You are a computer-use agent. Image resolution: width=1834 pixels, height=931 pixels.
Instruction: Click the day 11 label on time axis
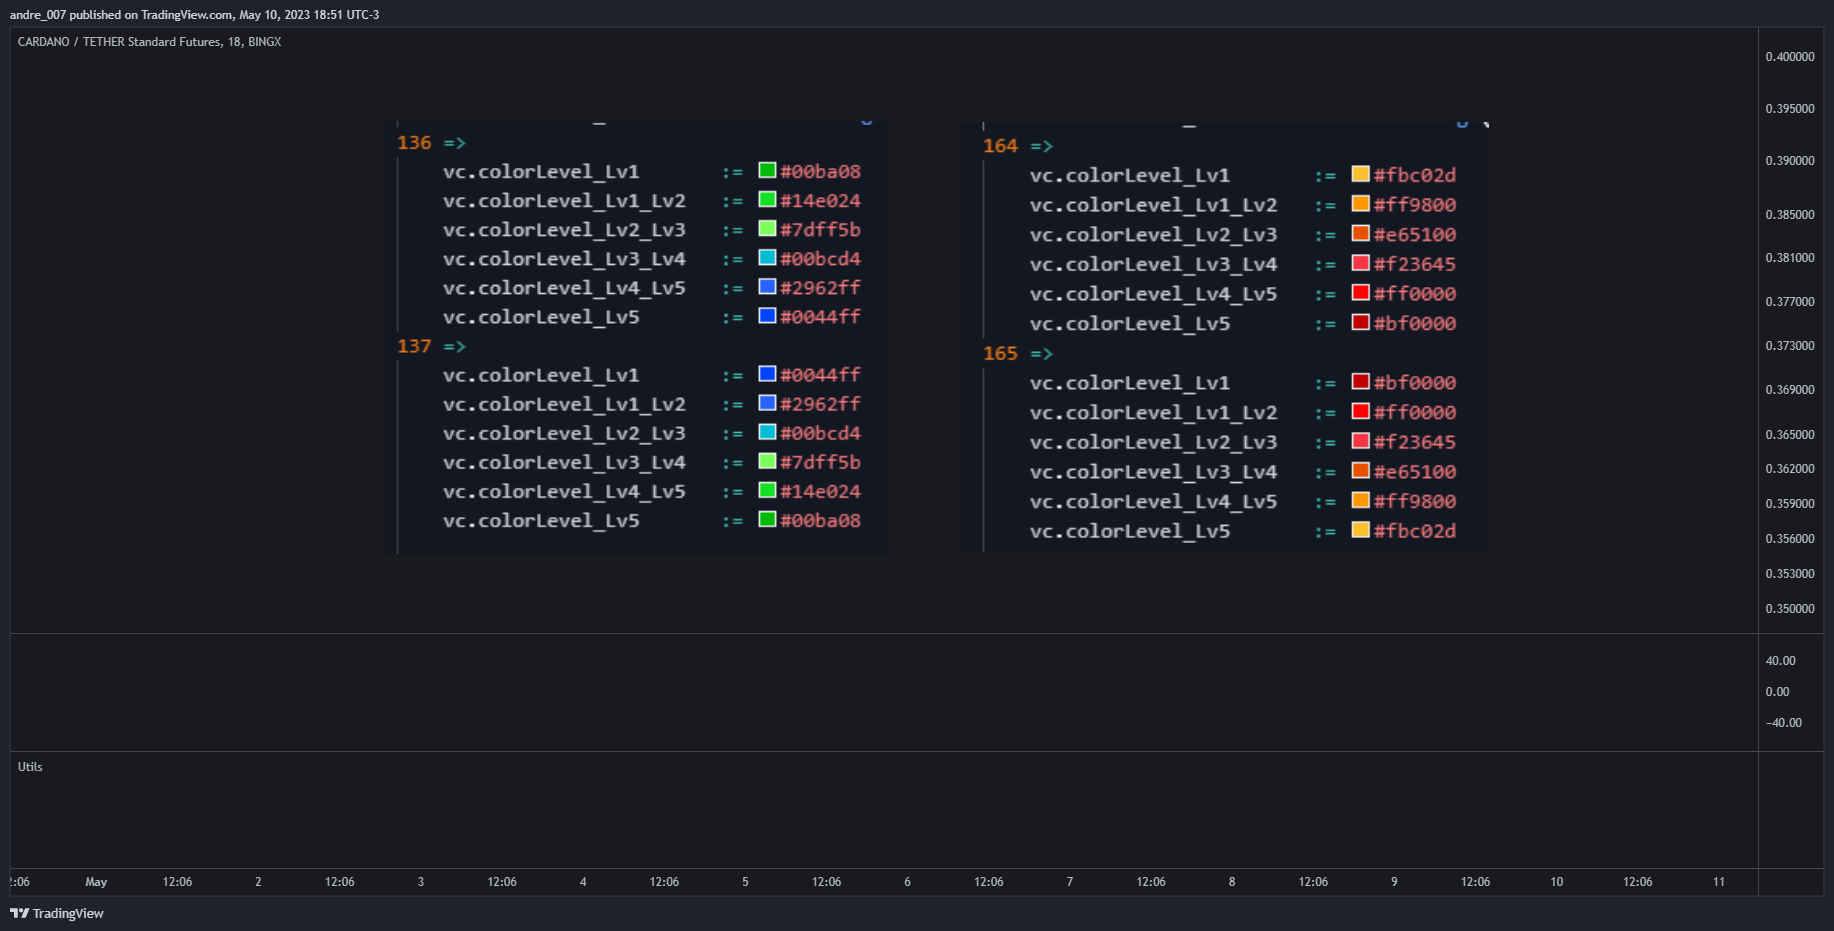click(1719, 882)
